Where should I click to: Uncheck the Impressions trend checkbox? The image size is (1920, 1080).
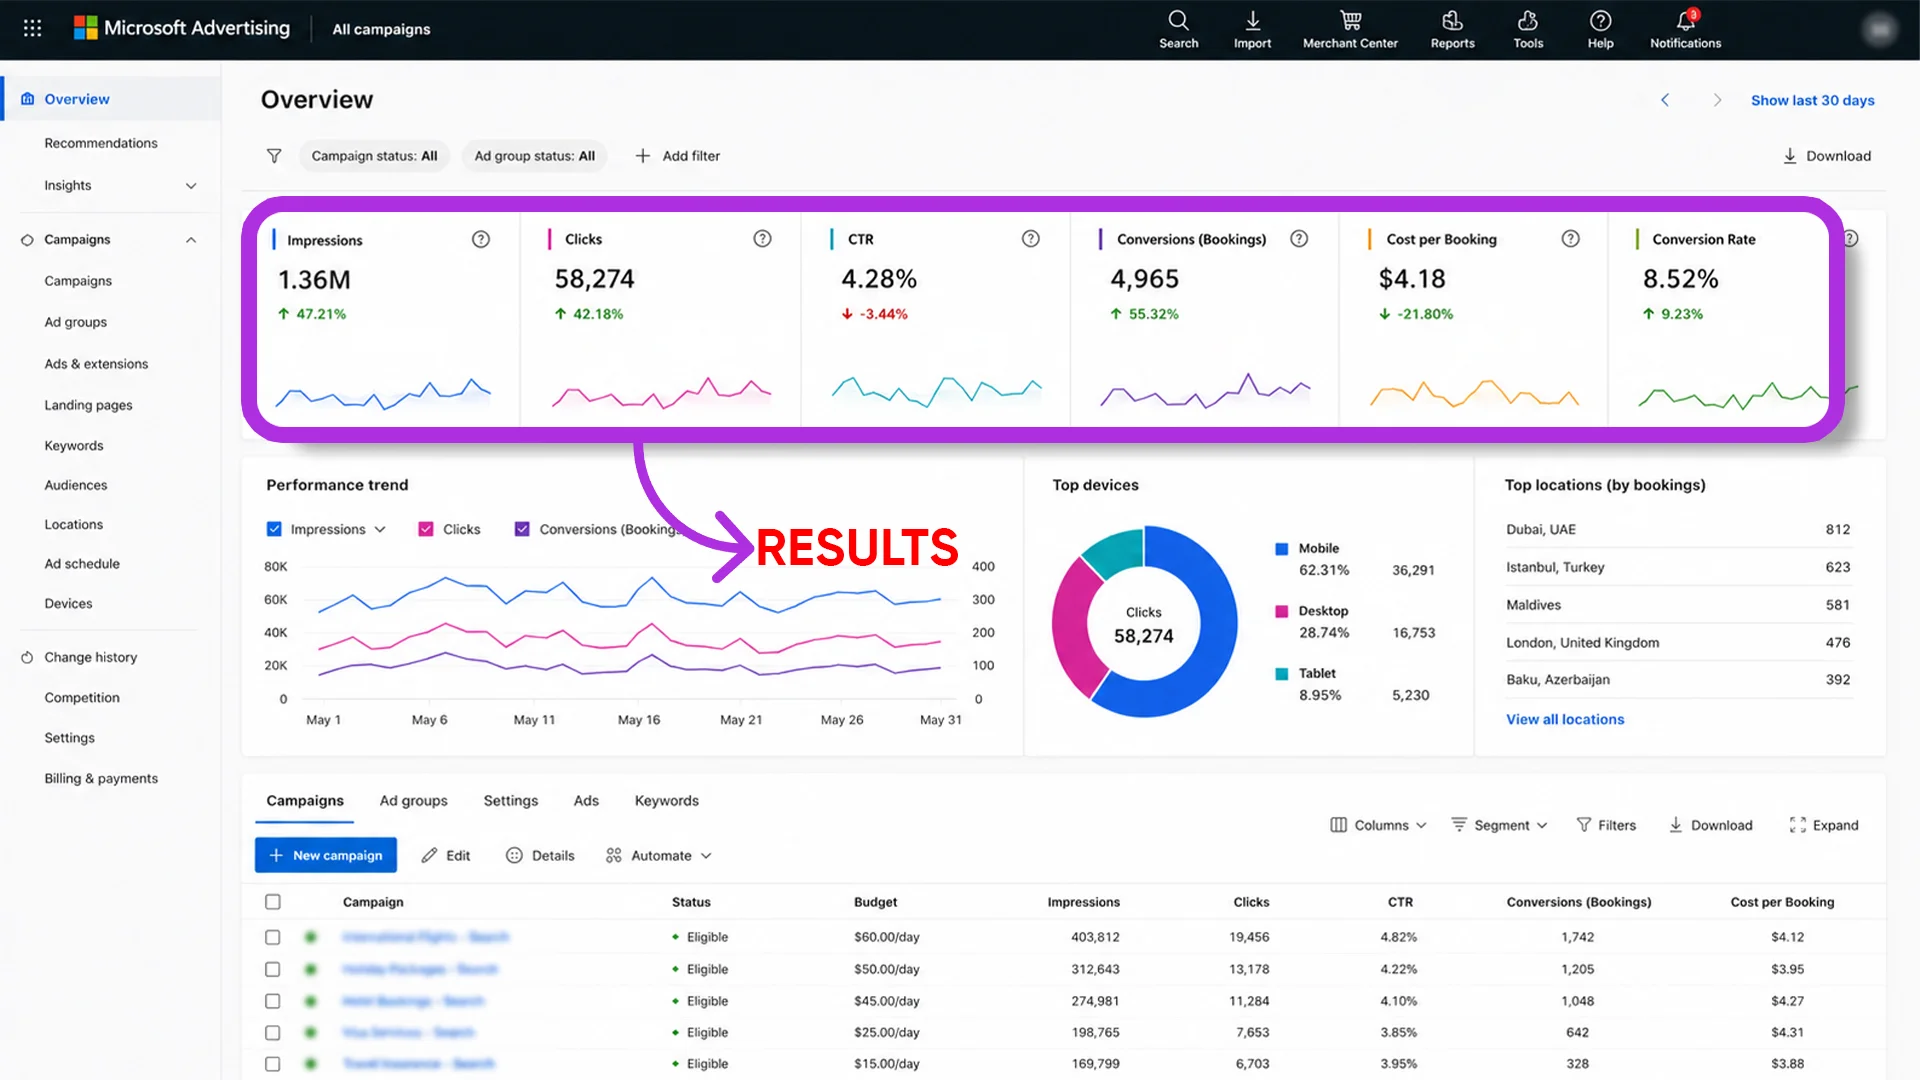[274, 529]
